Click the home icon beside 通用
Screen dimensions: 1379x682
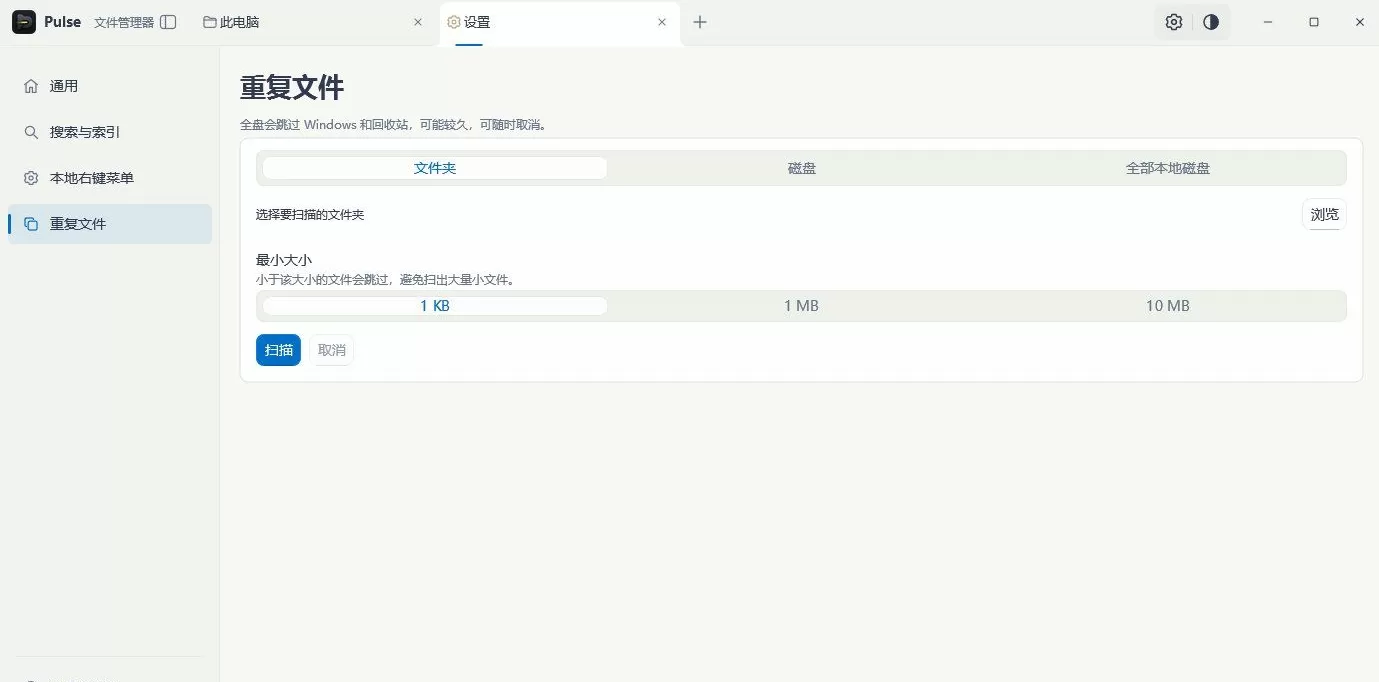31,86
